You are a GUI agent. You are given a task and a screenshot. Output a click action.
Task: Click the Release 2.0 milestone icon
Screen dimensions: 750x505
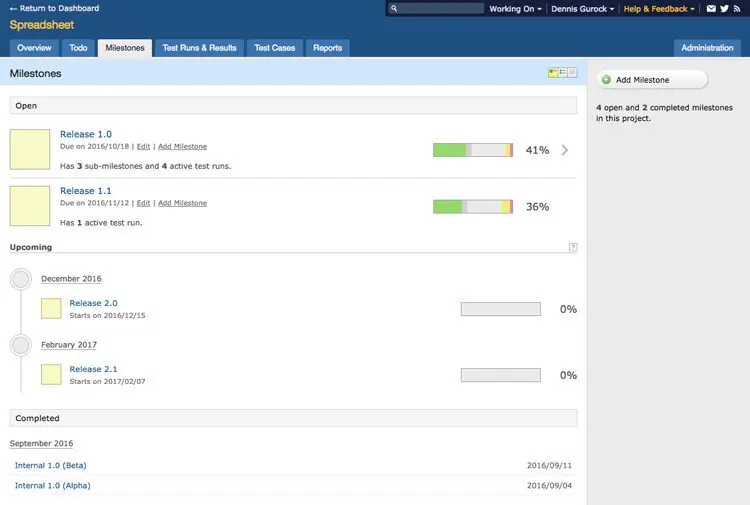tap(51, 308)
